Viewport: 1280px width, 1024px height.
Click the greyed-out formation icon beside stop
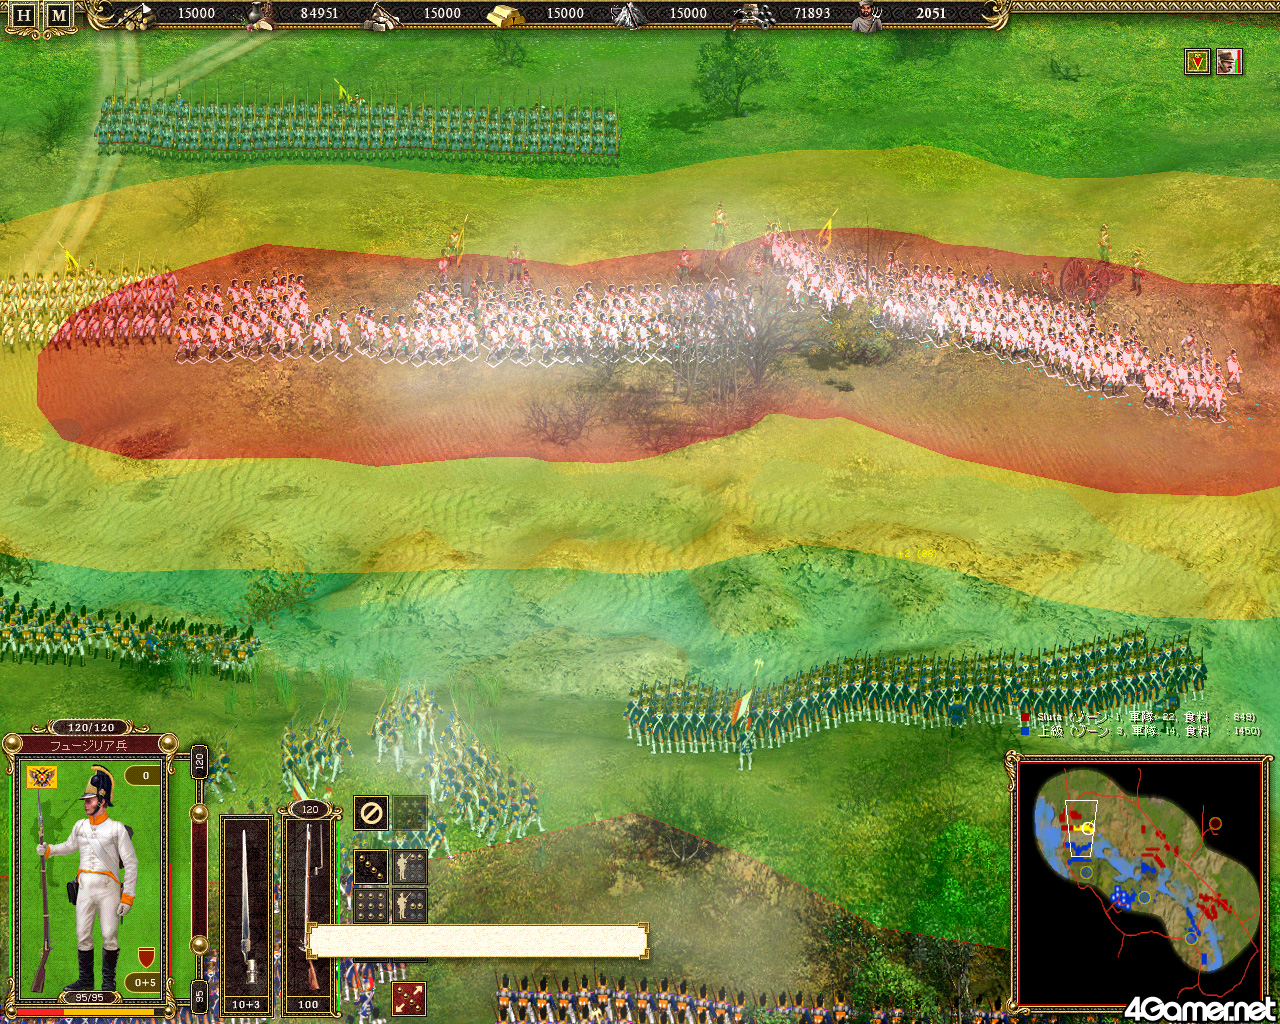click(x=410, y=813)
